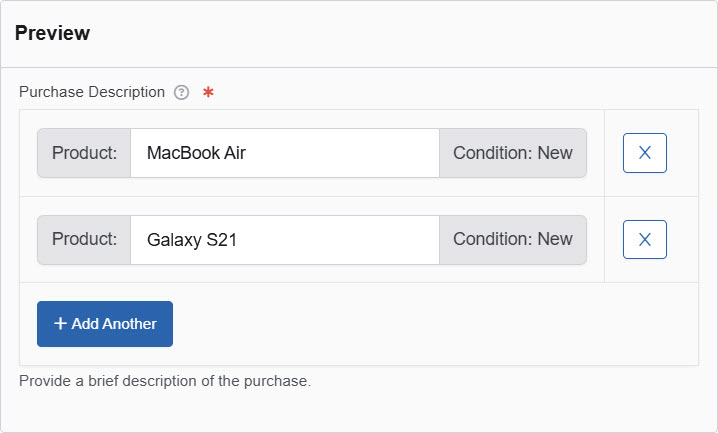Focus the Galaxy S21 product input
The height and width of the screenshot is (433, 718).
tap(284, 240)
